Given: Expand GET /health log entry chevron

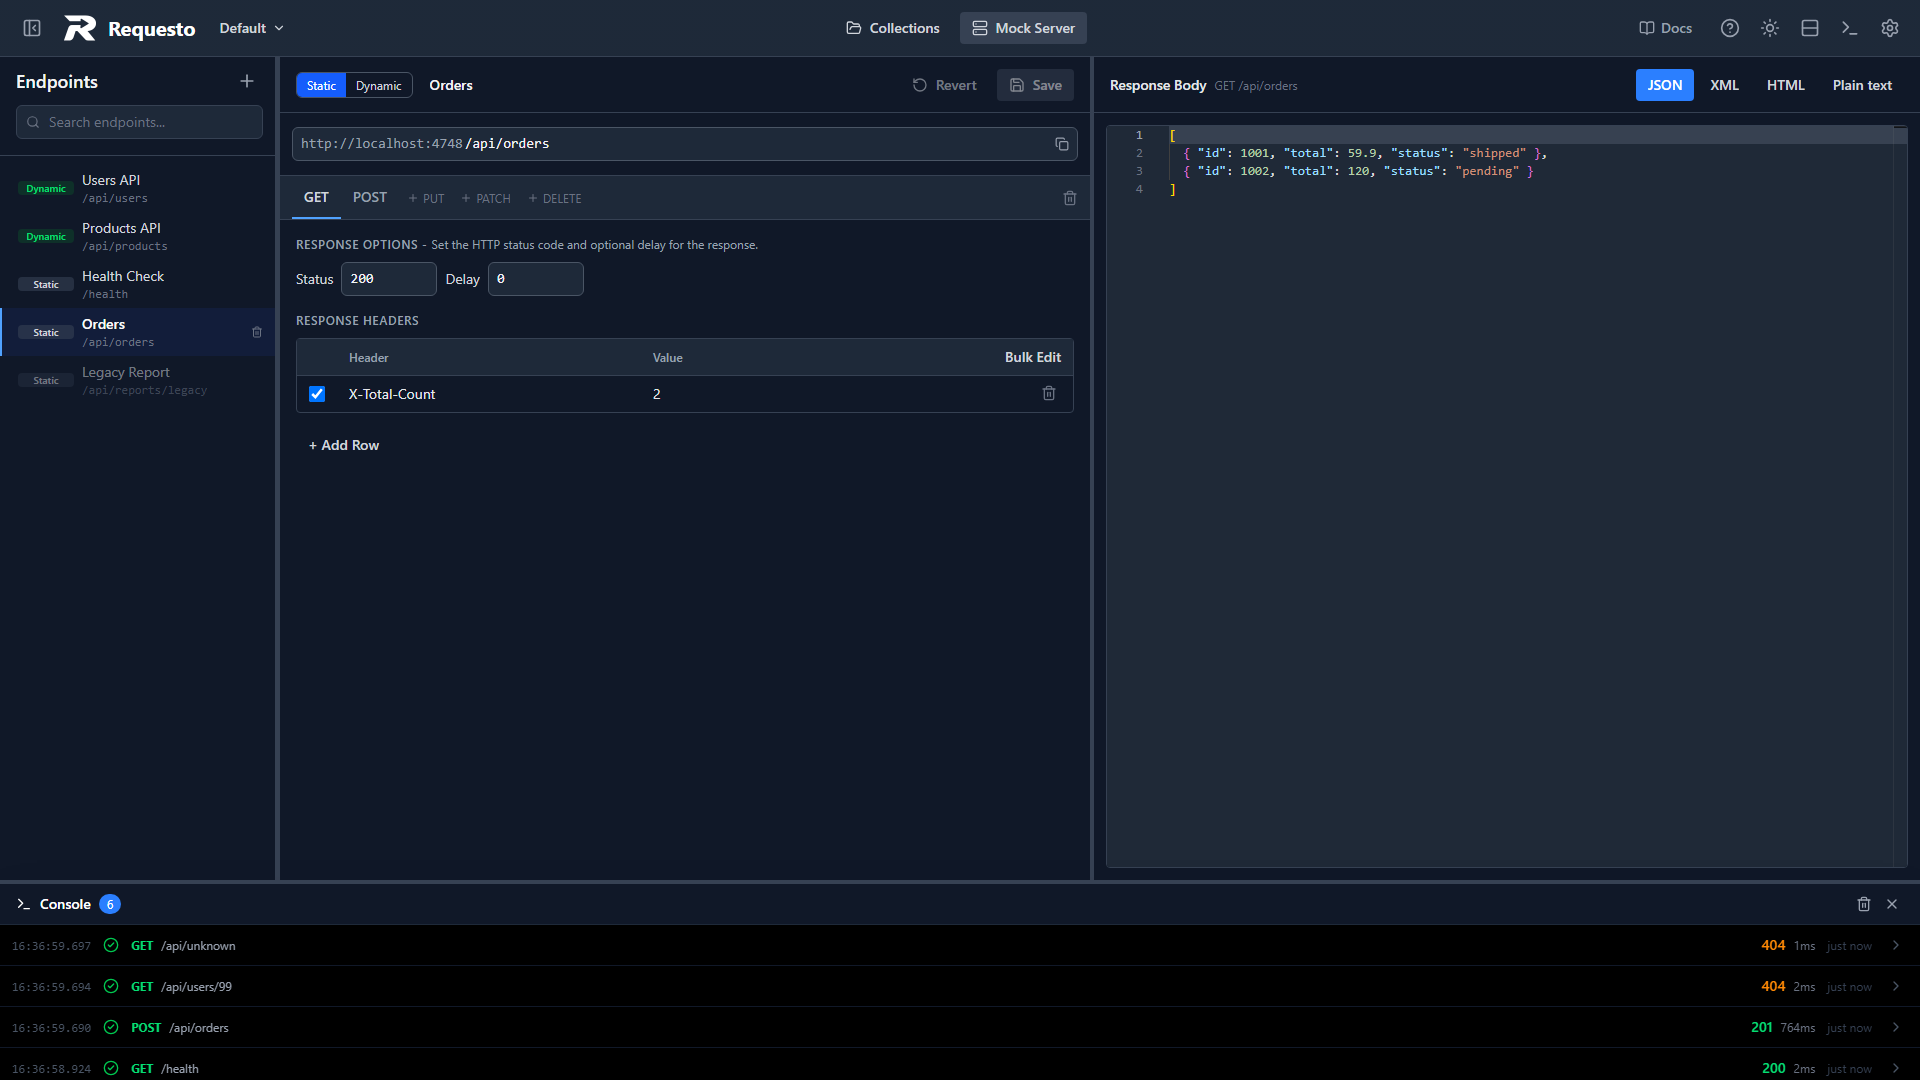Looking at the screenshot, I should (x=1896, y=1068).
